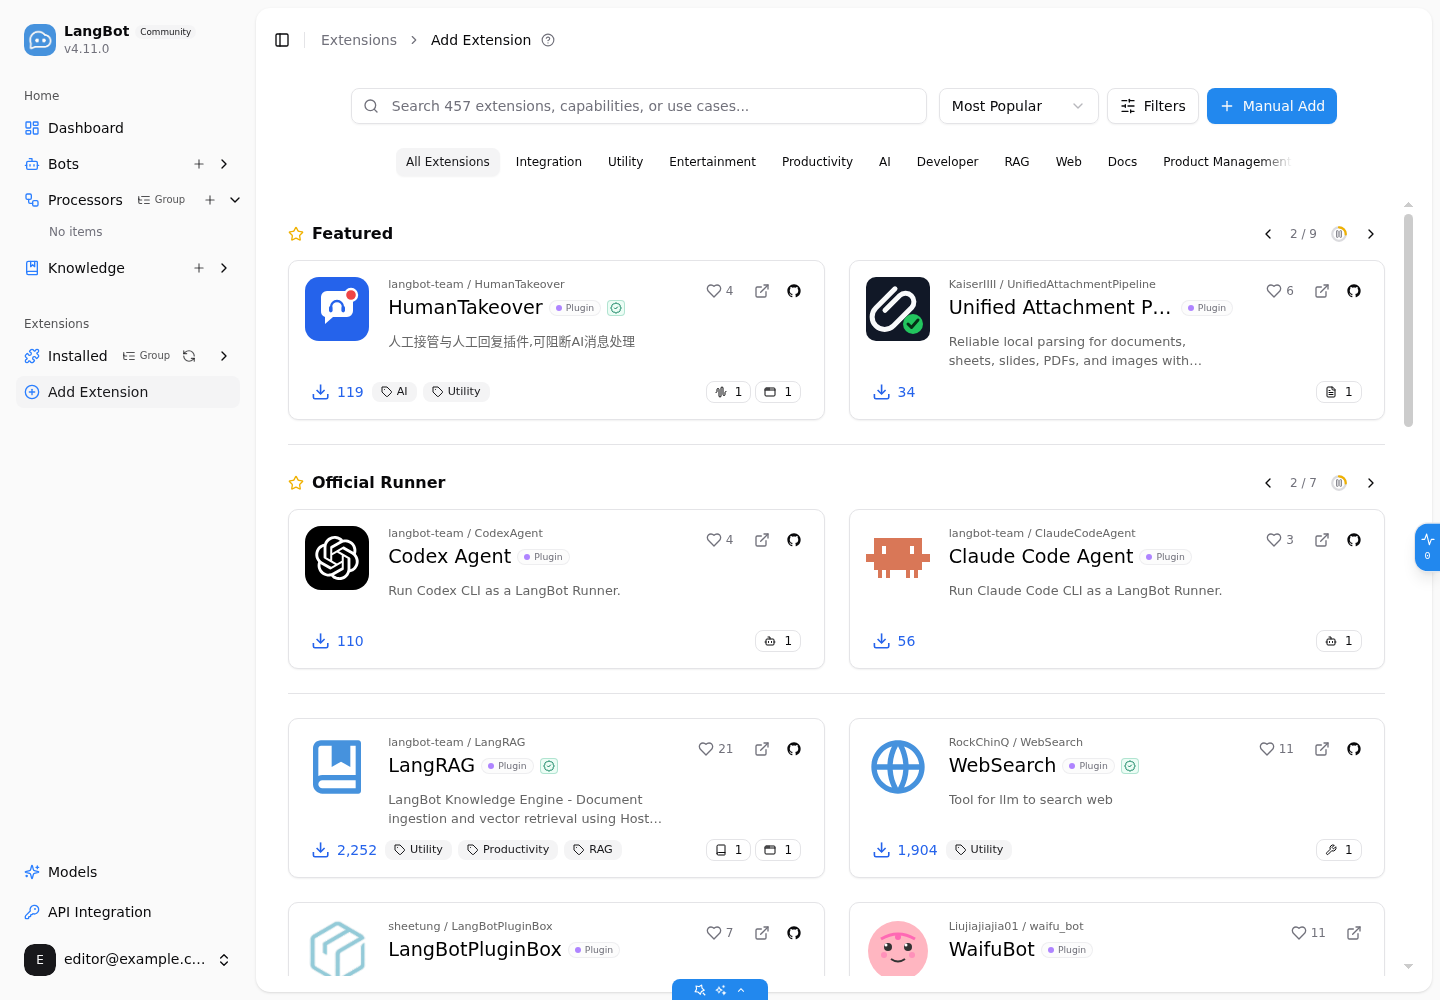1440x1000 pixels.
Task: Like the Codex Agent heart icon
Action: 714,540
